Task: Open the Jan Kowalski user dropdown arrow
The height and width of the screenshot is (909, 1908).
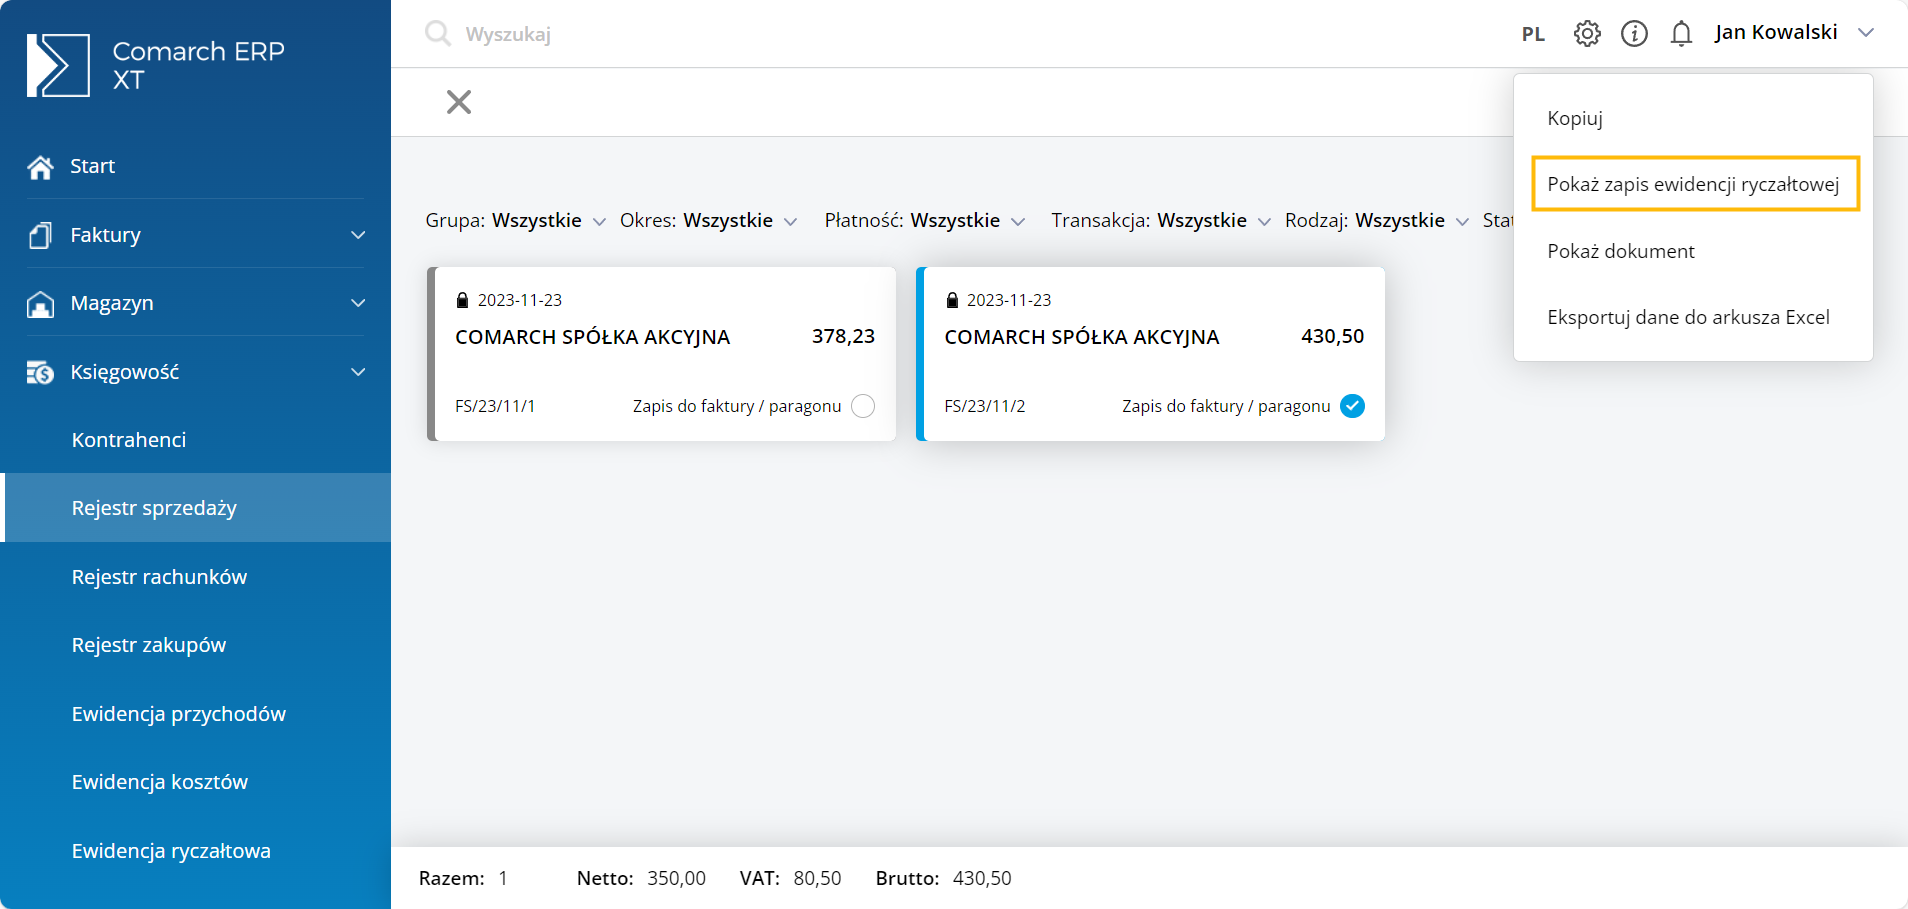Action: pos(1866,33)
